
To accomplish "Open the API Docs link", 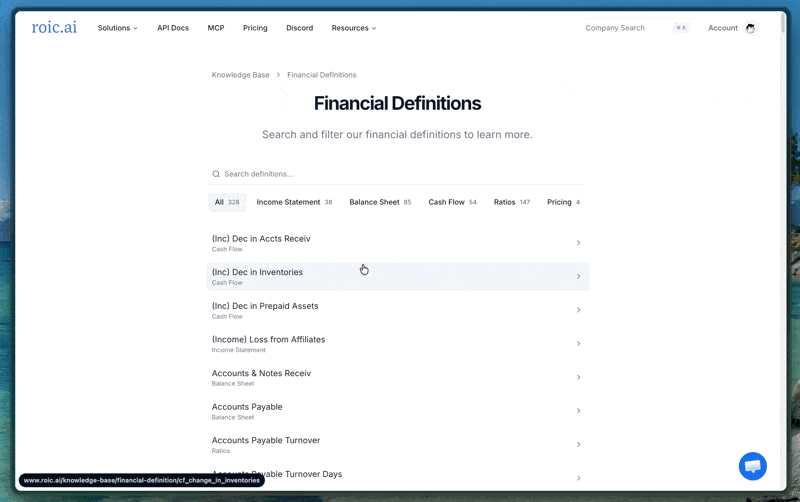I will 173,28.
